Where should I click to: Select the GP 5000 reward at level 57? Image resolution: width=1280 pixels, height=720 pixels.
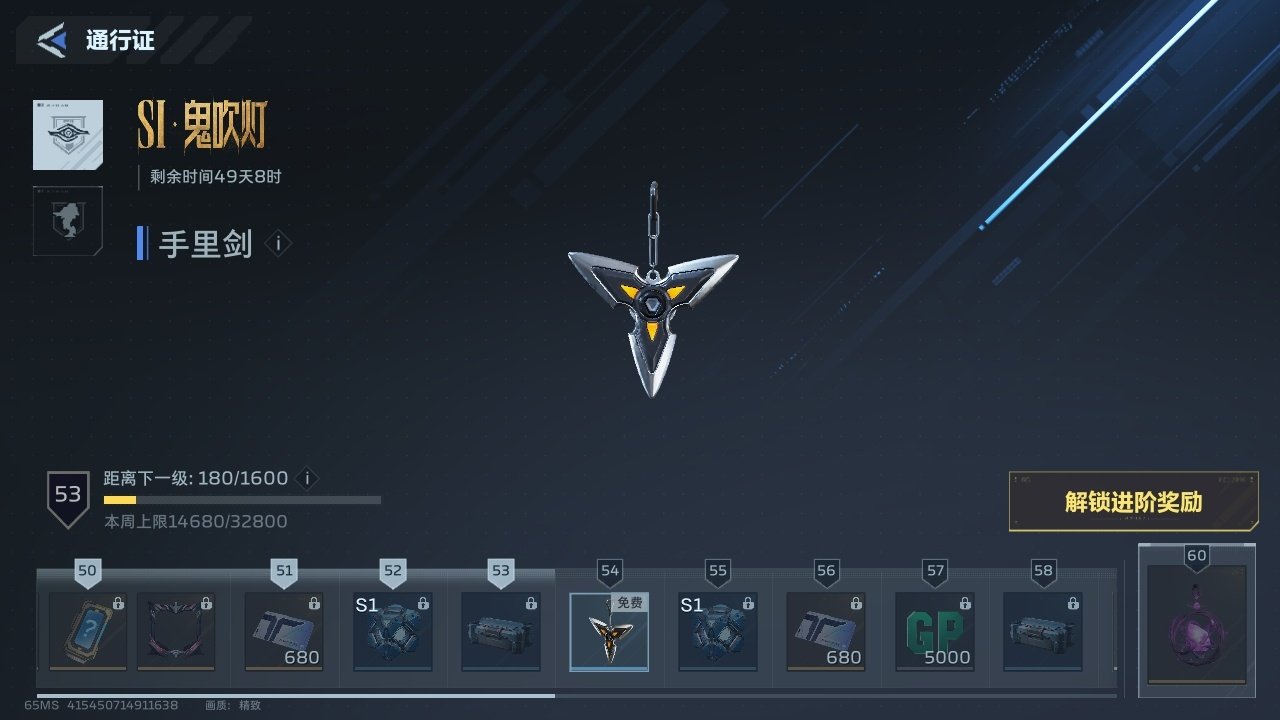[934, 631]
